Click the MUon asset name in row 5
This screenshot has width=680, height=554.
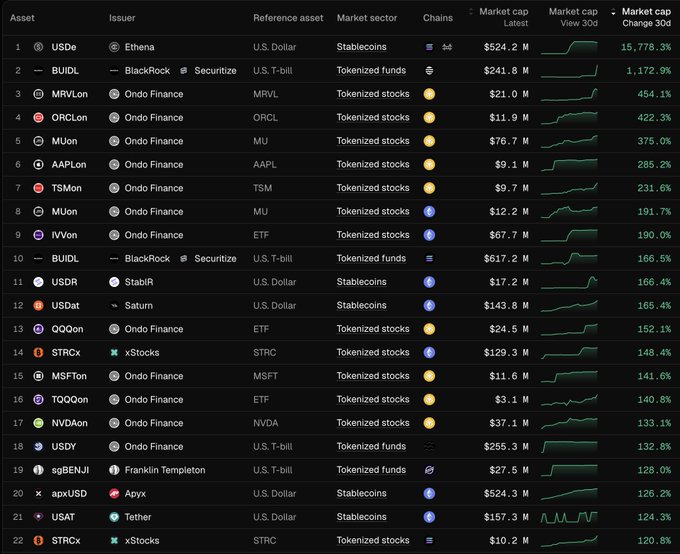pos(64,141)
